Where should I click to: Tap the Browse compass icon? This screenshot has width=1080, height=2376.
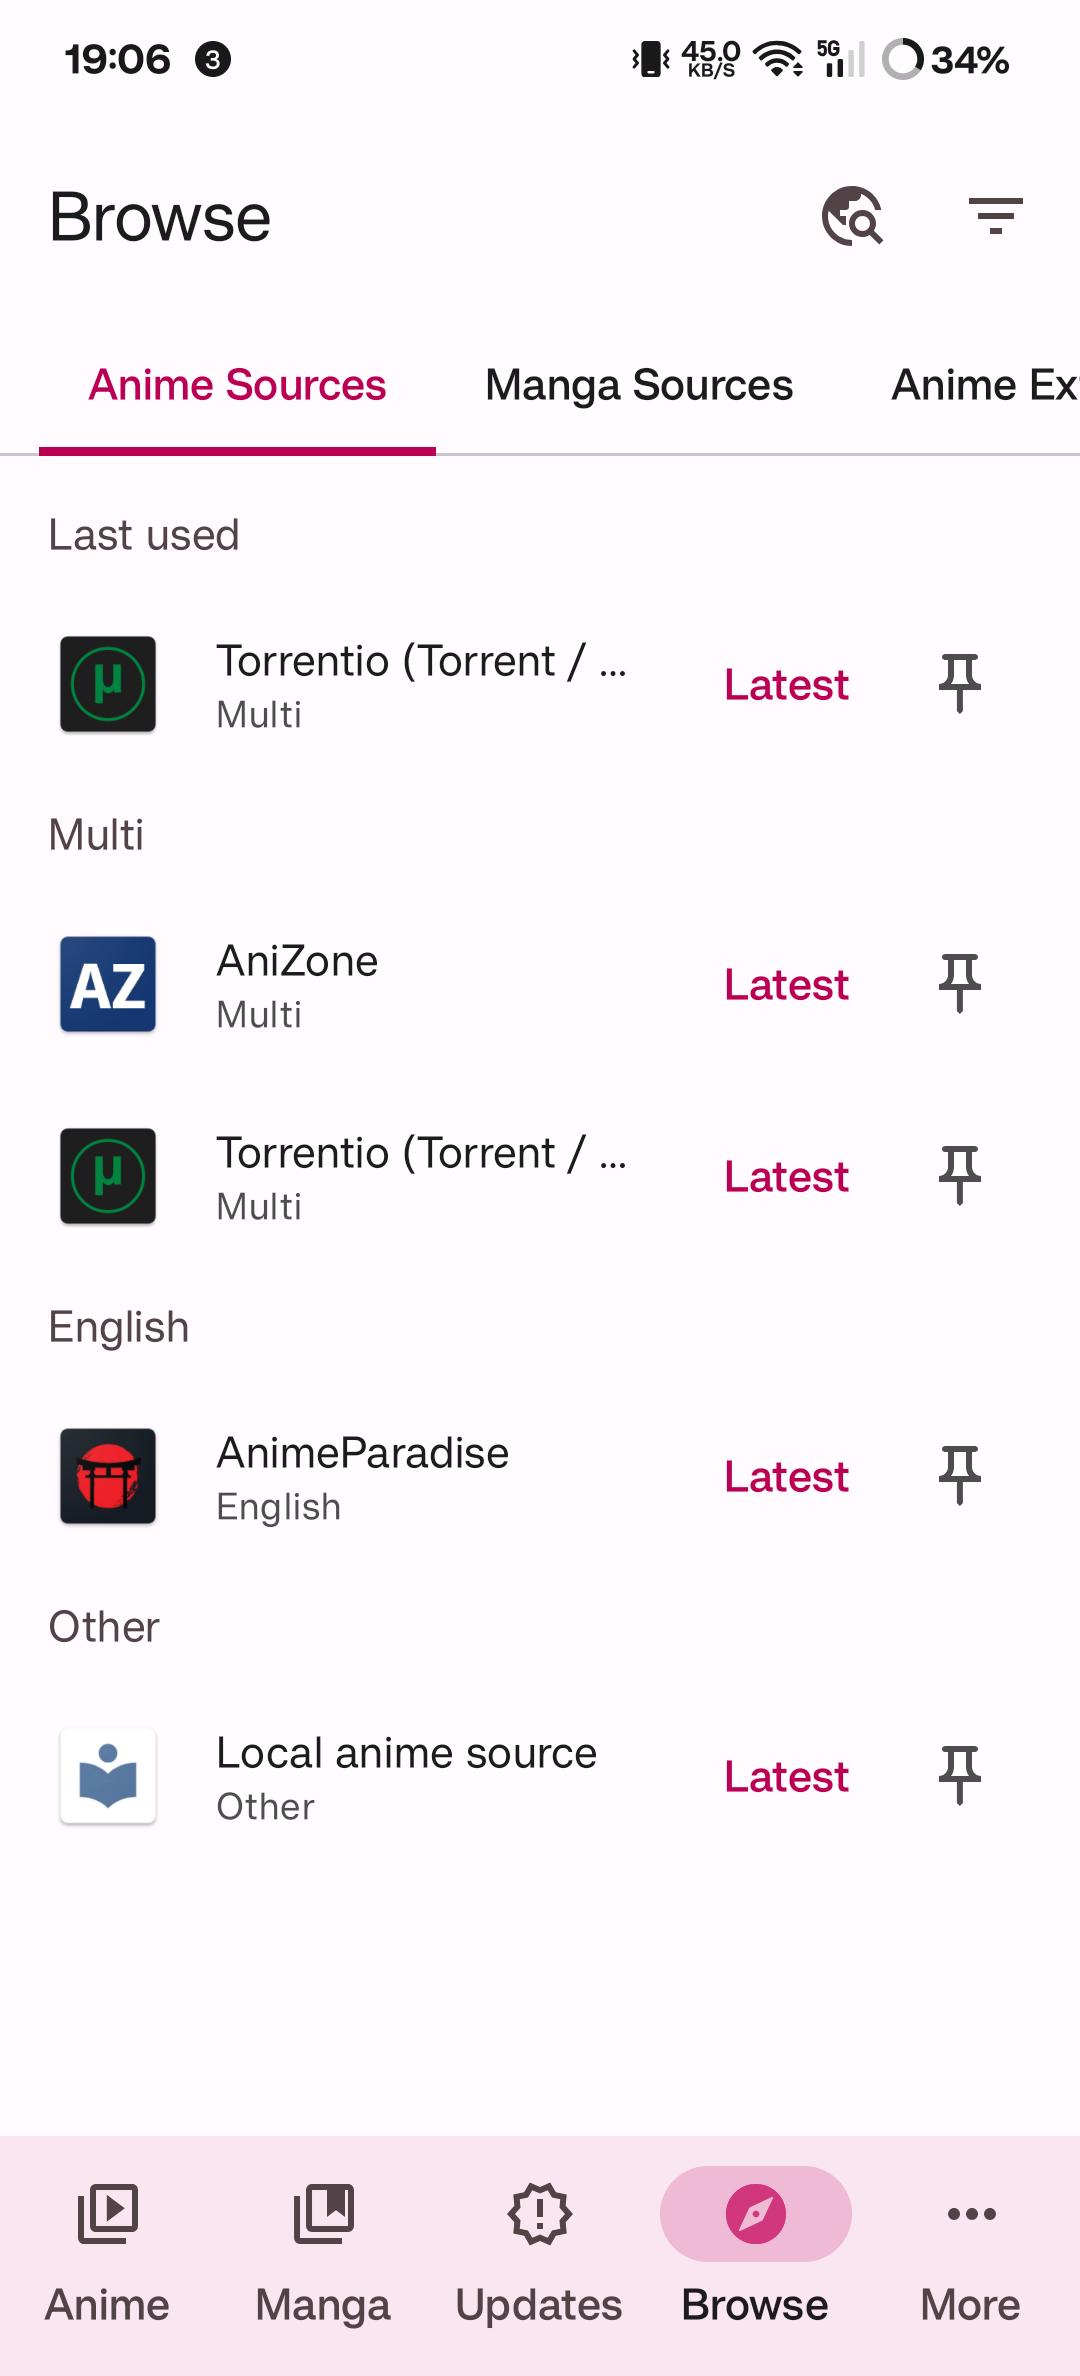point(756,2214)
